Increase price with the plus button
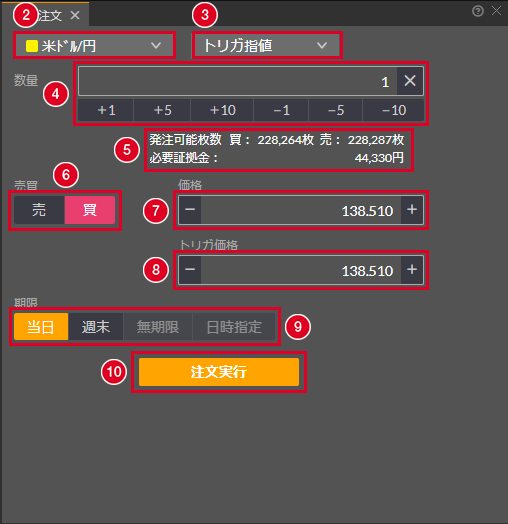This screenshot has height=524, width=508. click(x=412, y=210)
